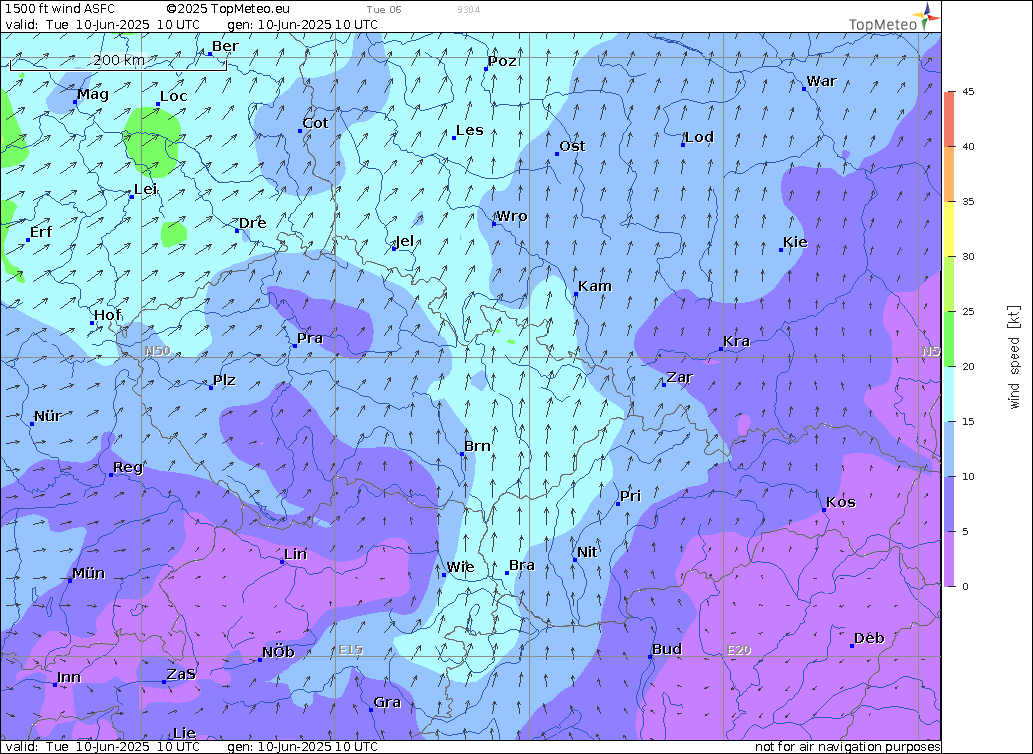The image size is (1033, 754).
Task: Click the 'Lin' city label
Action: click(296, 554)
